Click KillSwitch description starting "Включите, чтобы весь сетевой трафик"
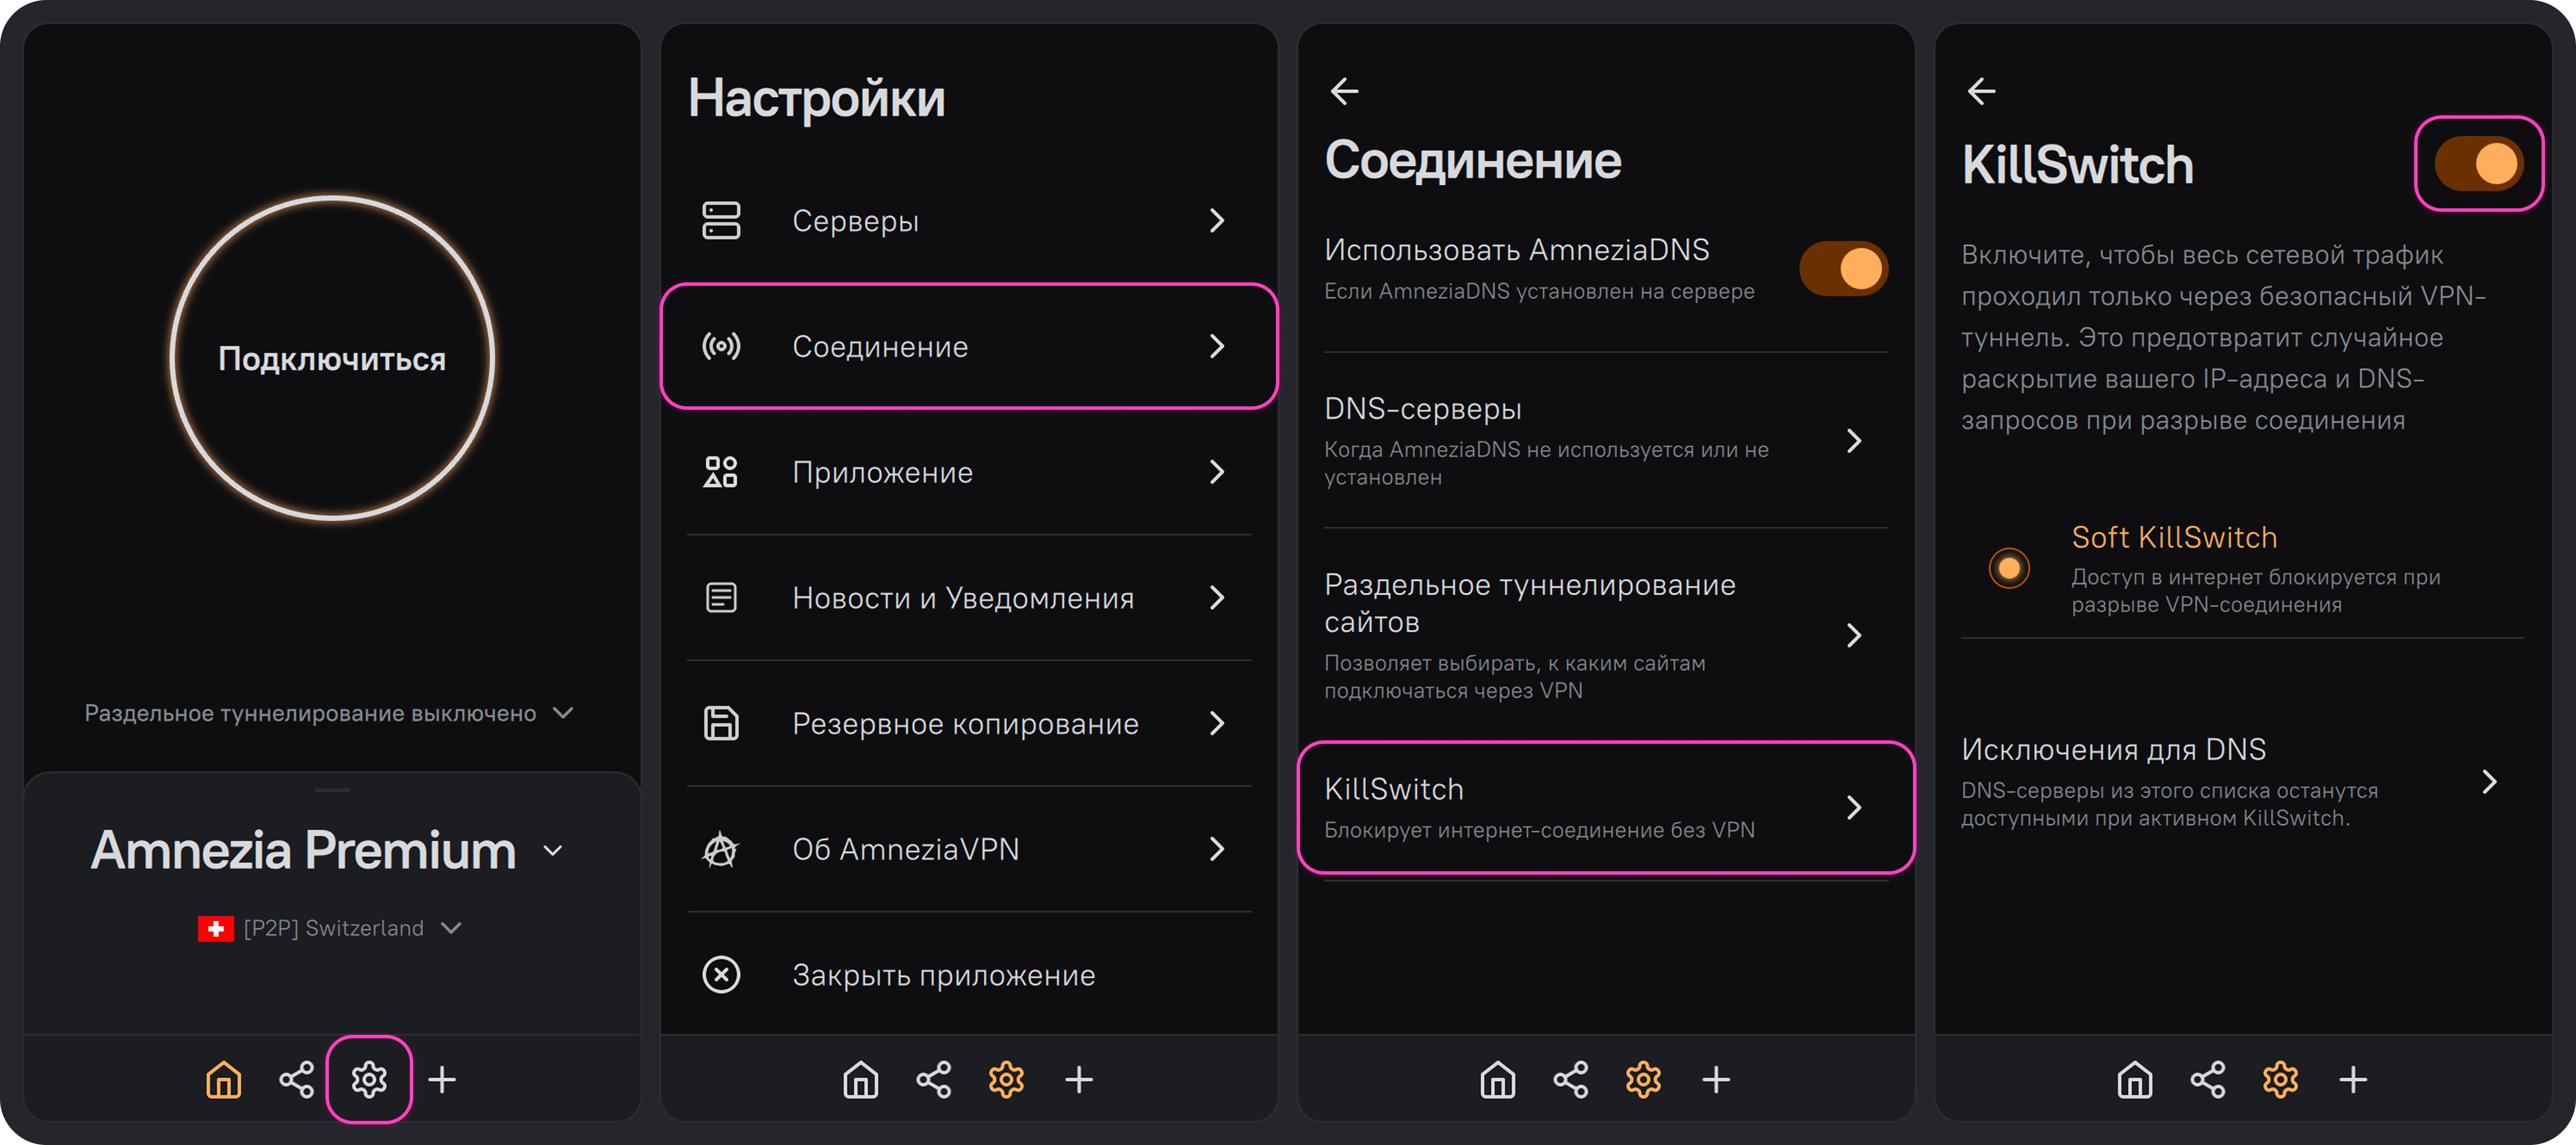Viewport: 2576px width, 1145px height. click(x=2223, y=338)
